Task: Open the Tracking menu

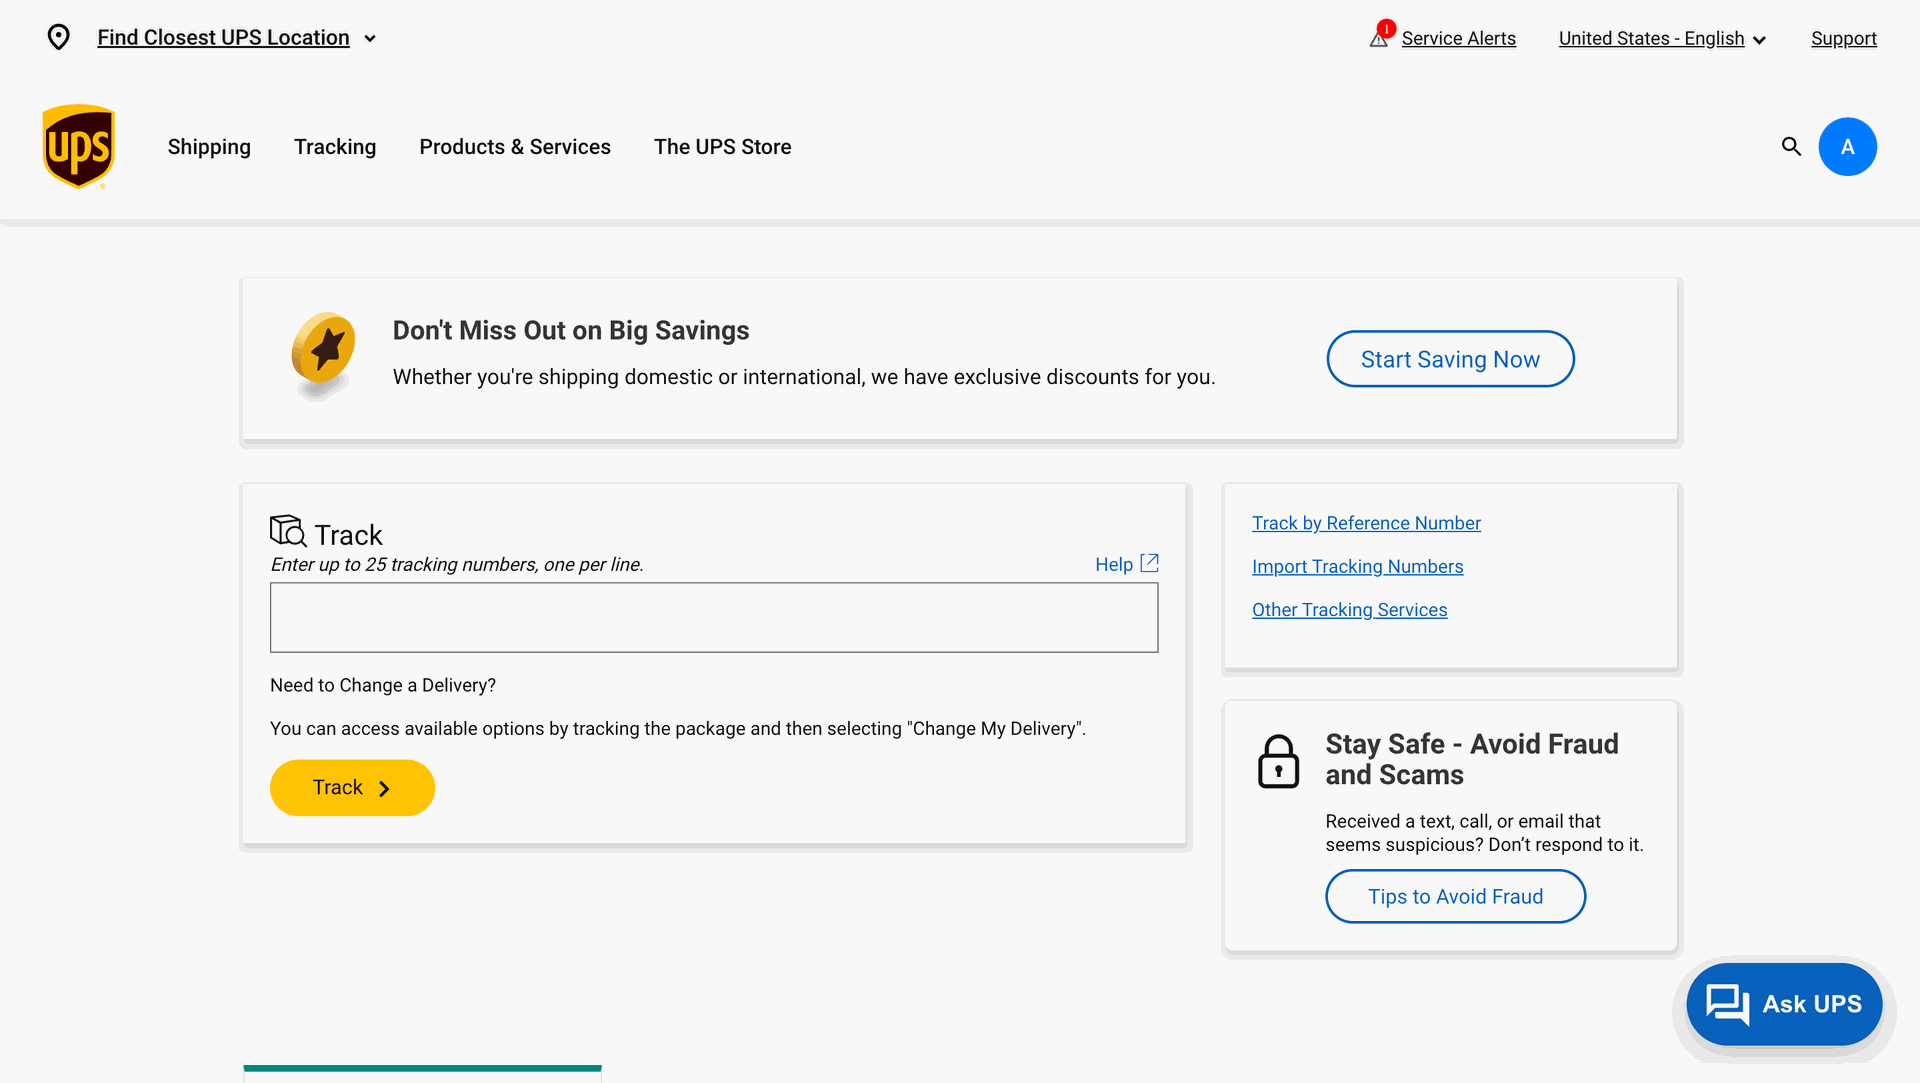Action: tap(335, 147)
